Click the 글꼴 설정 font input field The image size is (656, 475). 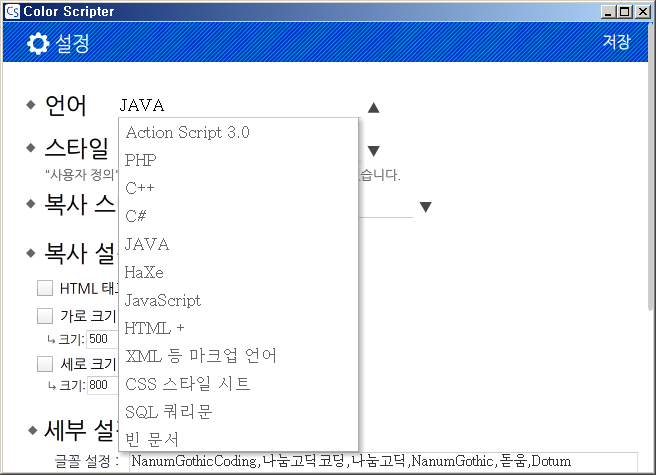pos(380,462)
